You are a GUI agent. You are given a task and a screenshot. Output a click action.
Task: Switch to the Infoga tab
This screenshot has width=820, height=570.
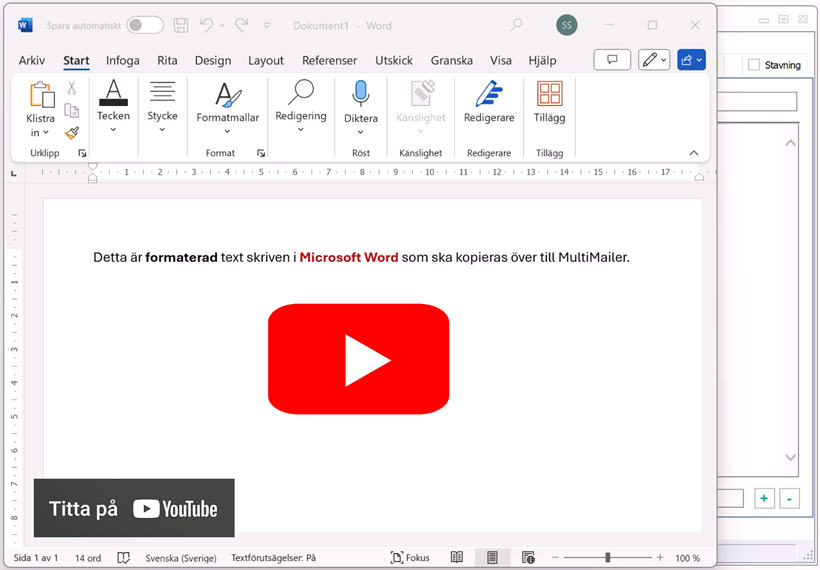pyautogui.click(x=122, y=61)
